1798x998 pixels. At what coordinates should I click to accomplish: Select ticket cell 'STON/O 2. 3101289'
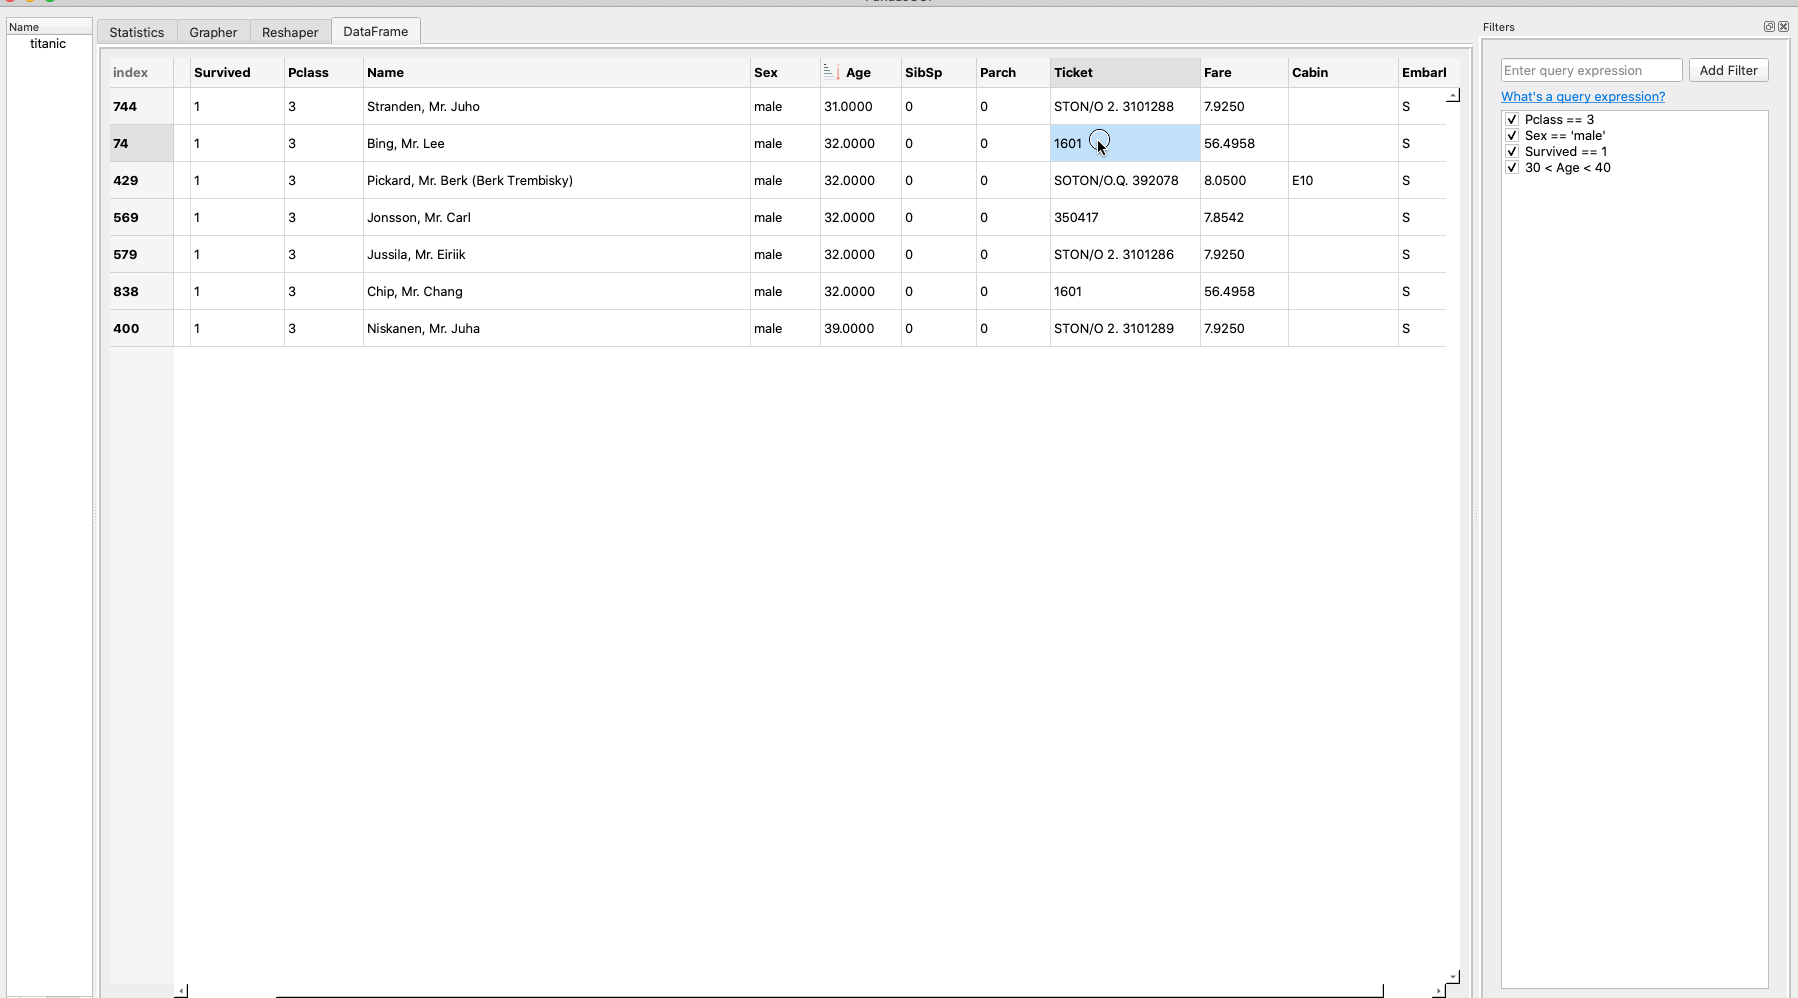[x=1125, y=328]
